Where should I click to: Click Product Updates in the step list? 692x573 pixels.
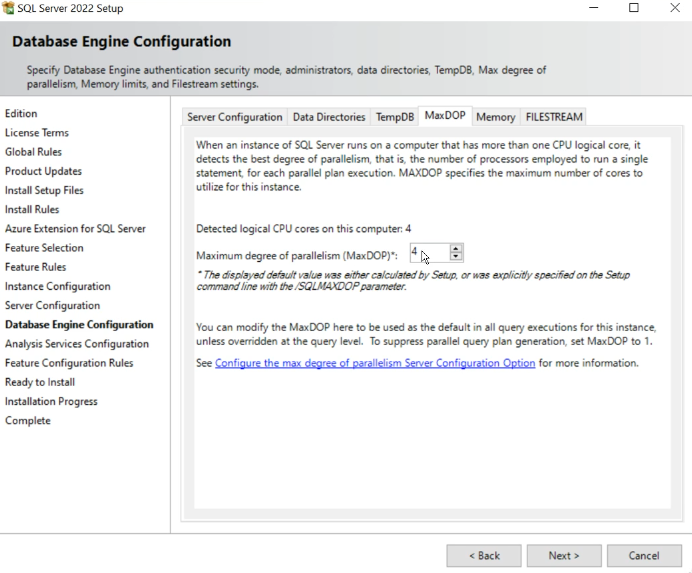coord(43,171)
